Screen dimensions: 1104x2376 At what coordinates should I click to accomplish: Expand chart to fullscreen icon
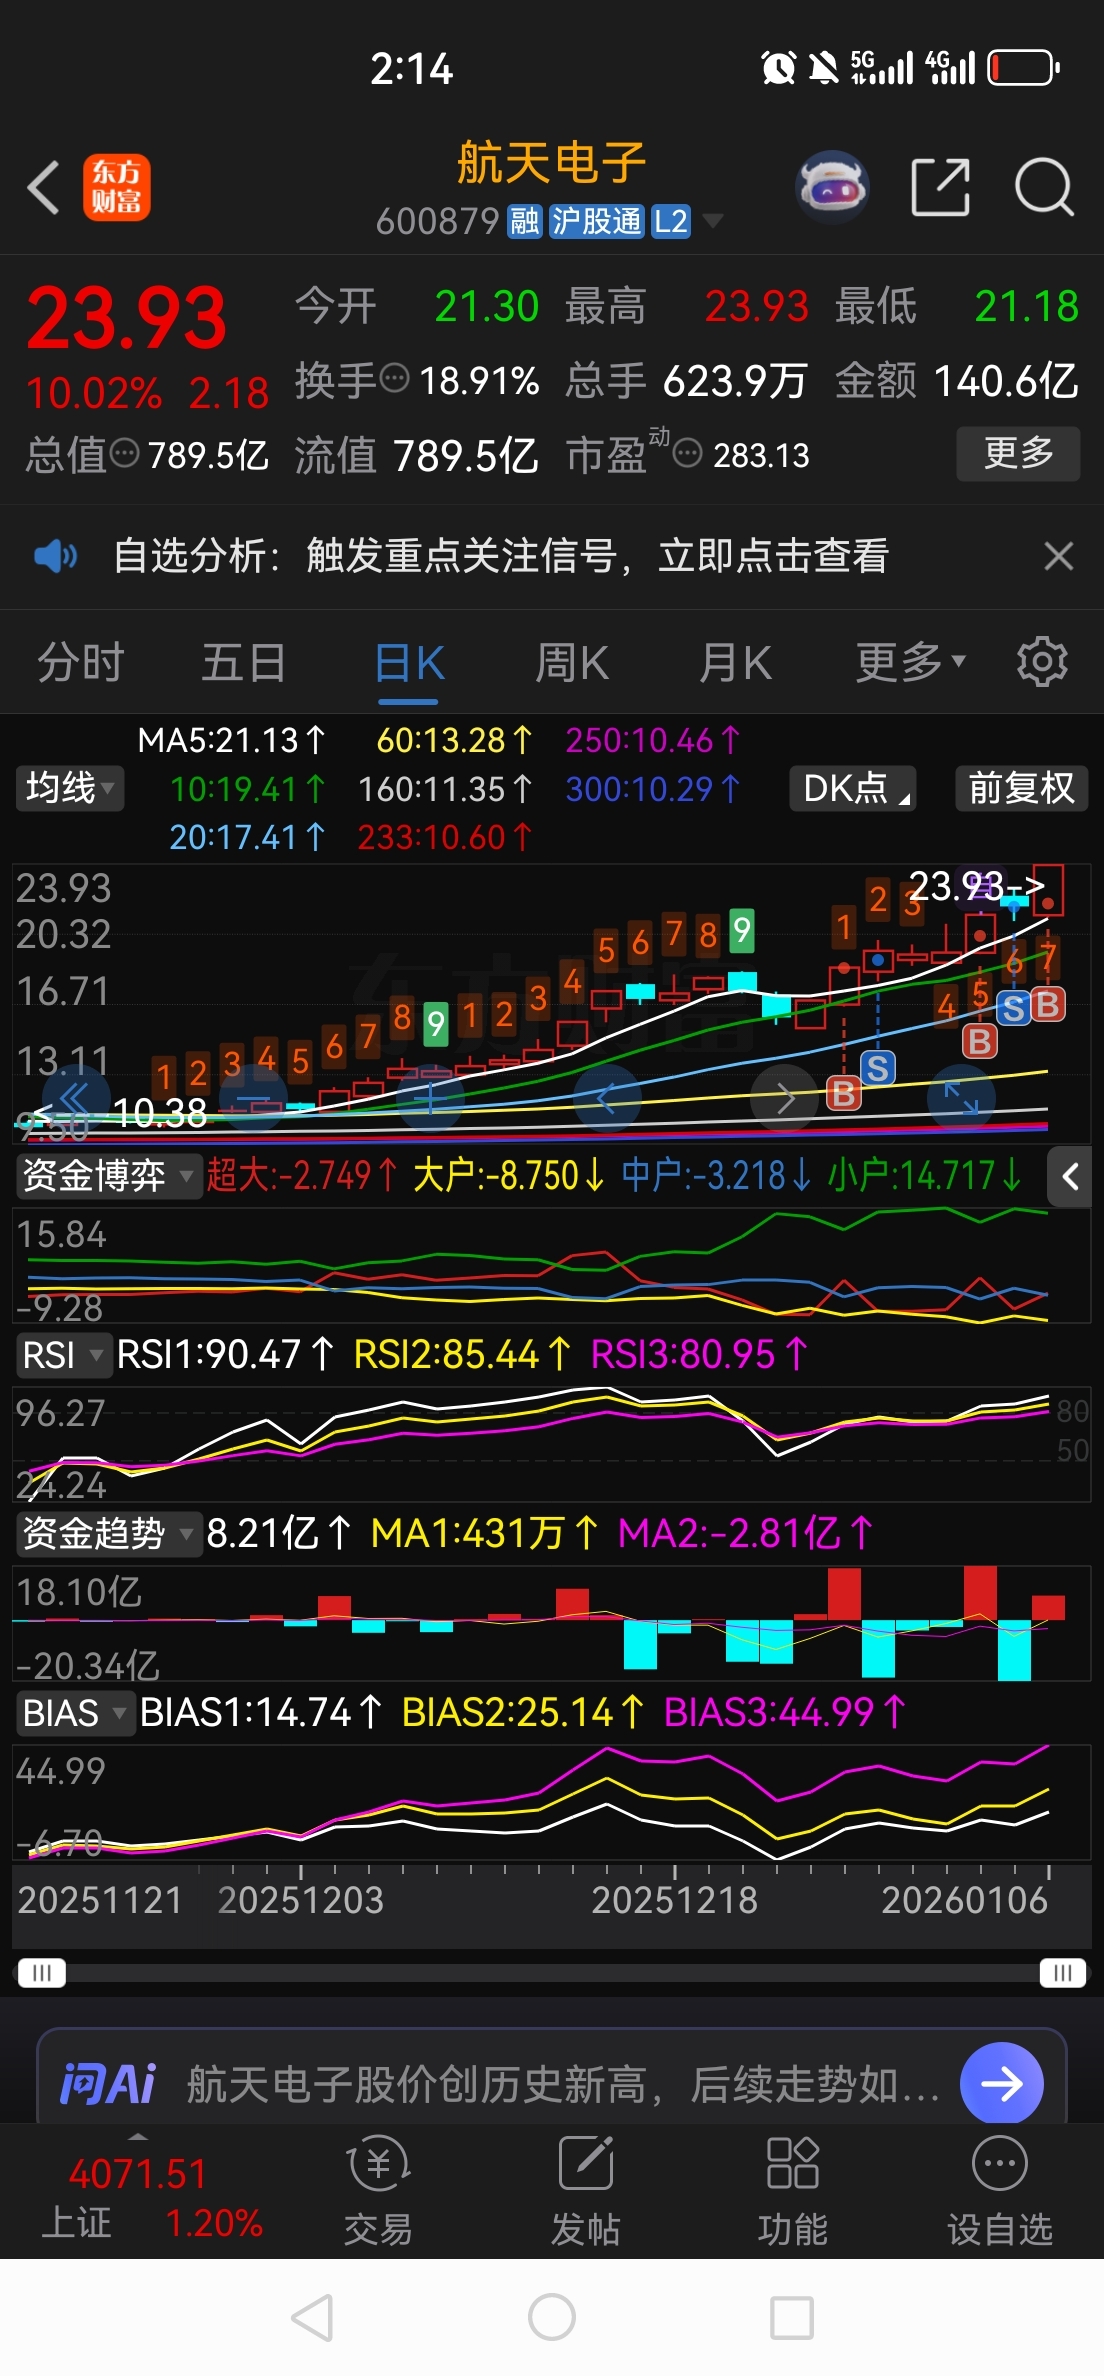click(961, 1099)
